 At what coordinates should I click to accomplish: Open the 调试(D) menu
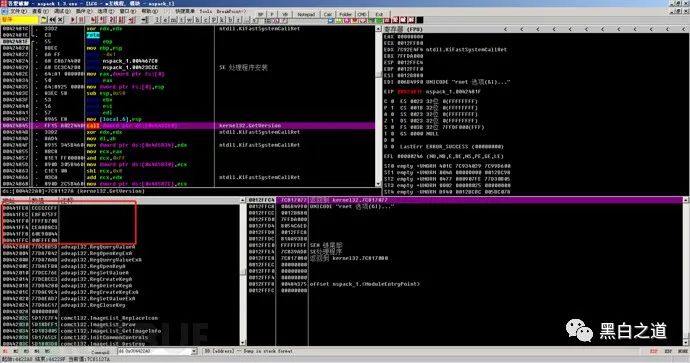point(62,11)
